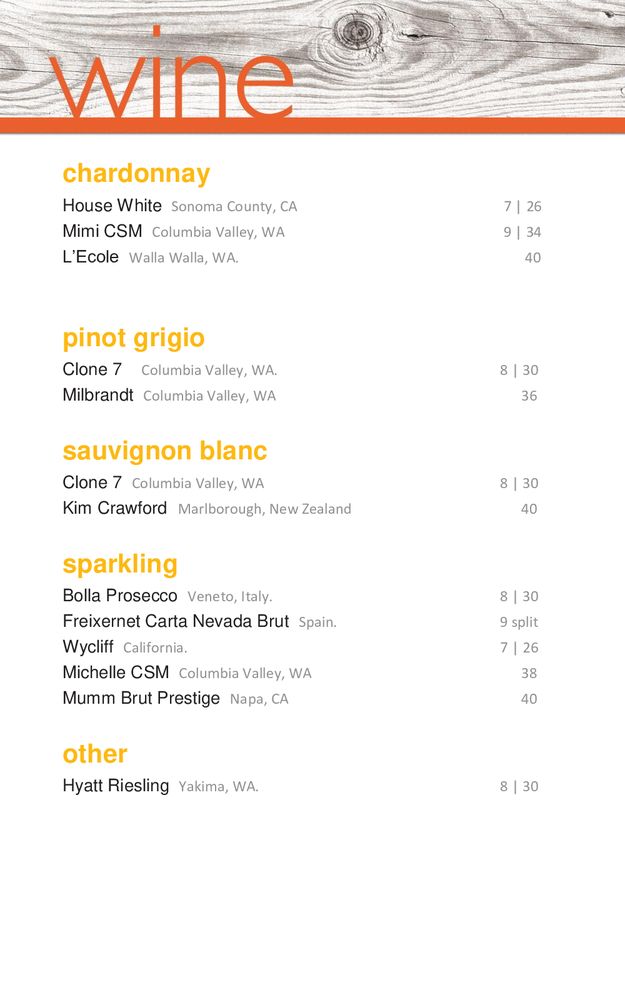The width and height of the screenshot is (625, 1000).
Task: Select the sauvignon blanc heading
Action: pos(165,451)
